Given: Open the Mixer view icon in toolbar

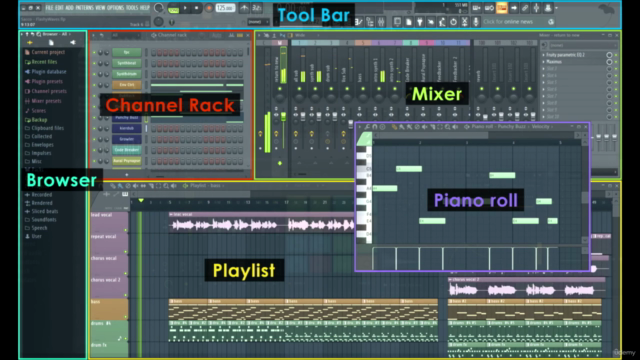Looking at the screenshot, I should [x=381, y=22].
